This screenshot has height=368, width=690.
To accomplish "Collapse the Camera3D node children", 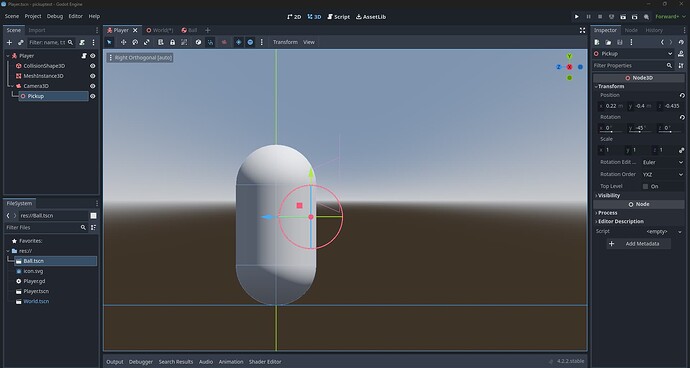I will pos(12,86).
